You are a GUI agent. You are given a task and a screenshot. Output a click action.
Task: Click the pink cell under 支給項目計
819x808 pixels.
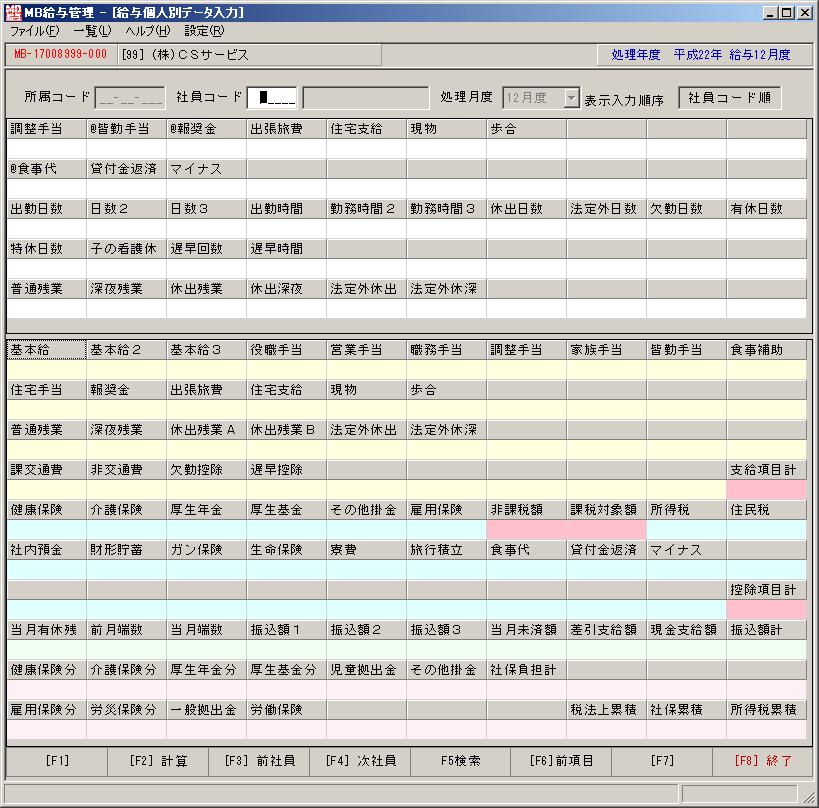pyautogui.click(x=766, y=490)
